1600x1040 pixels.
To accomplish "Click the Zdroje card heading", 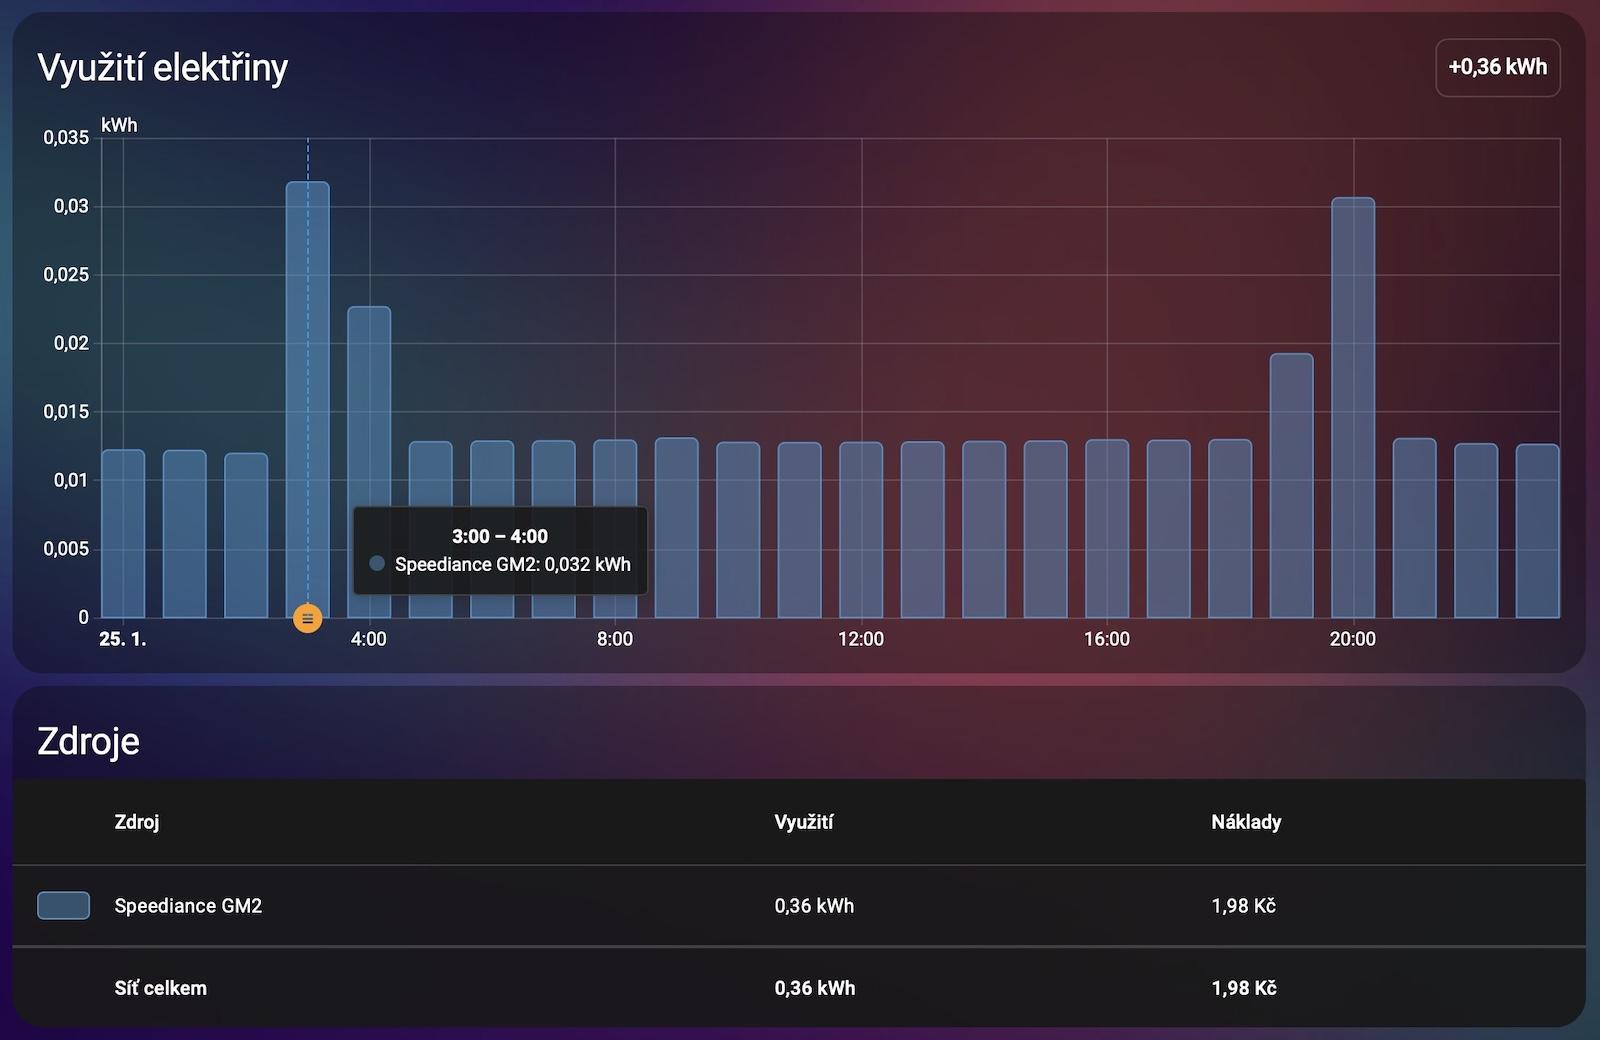I will tap(88, 741).
